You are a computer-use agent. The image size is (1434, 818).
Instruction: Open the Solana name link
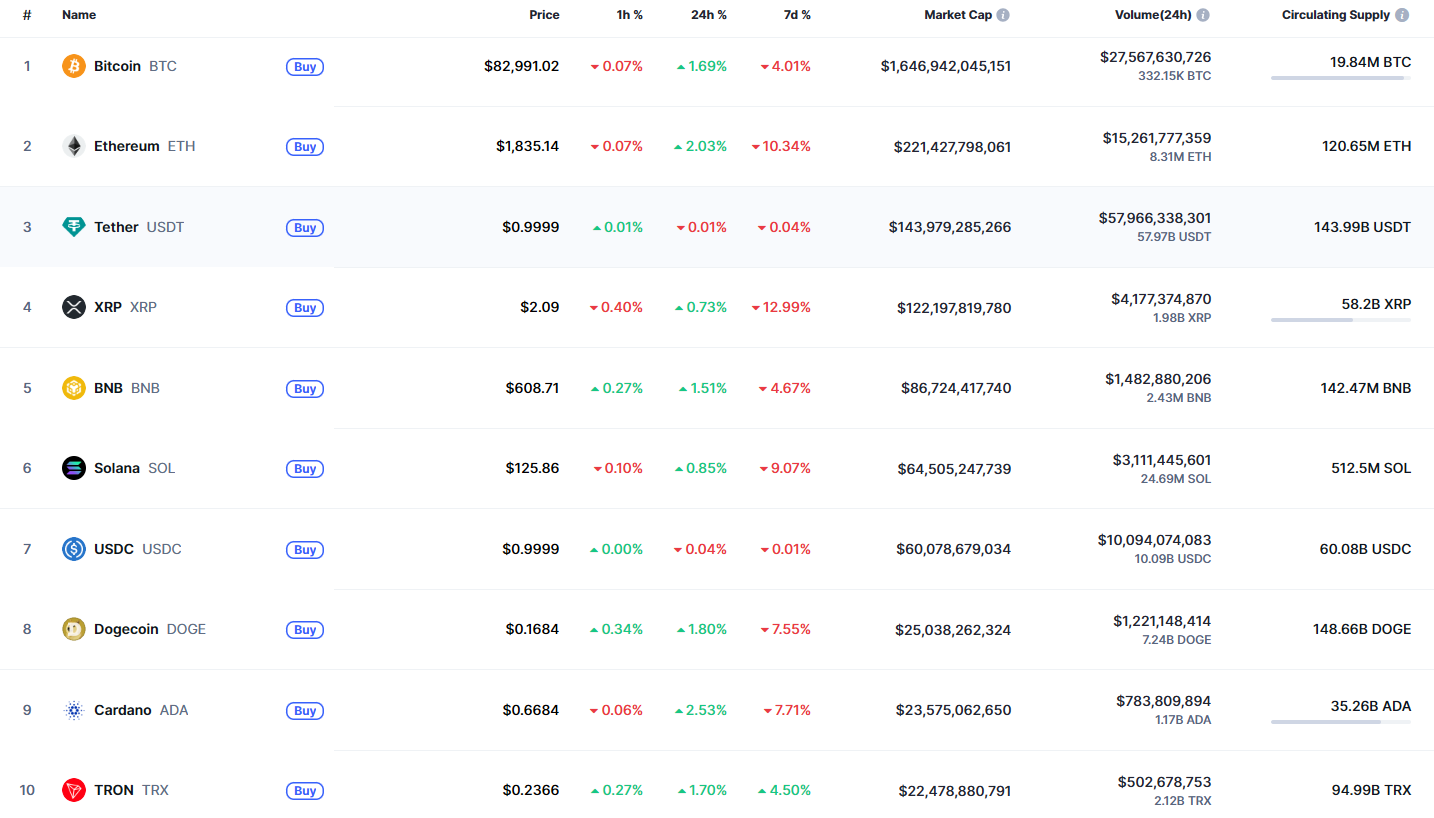[x=117, y=468]
